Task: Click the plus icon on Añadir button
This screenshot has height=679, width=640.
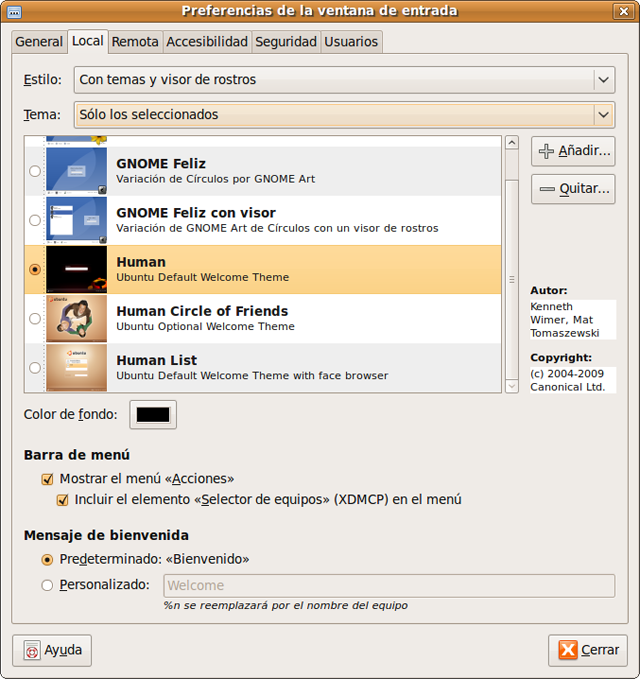Action: [546, 151]
